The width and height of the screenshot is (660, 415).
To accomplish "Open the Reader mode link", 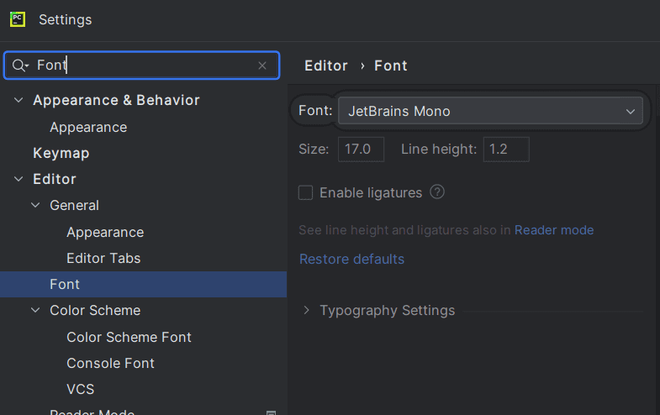I will click(x=554, y=230).
